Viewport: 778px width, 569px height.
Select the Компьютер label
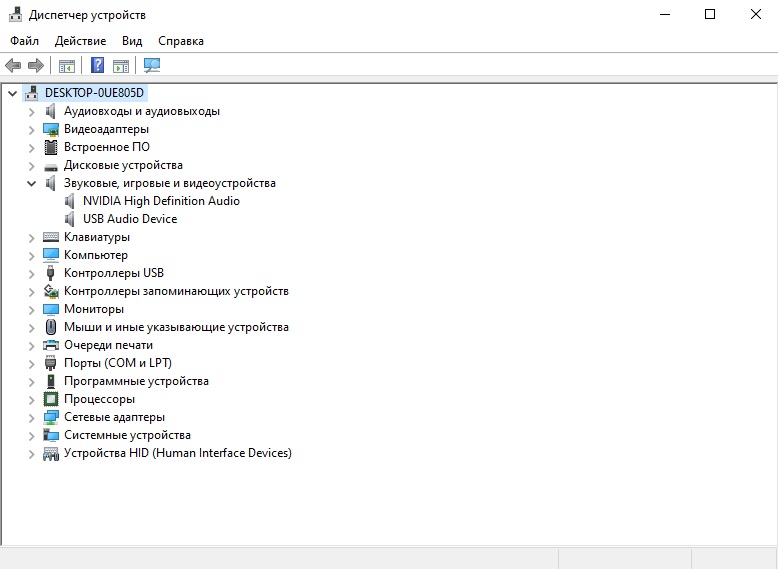pos(96,255)
